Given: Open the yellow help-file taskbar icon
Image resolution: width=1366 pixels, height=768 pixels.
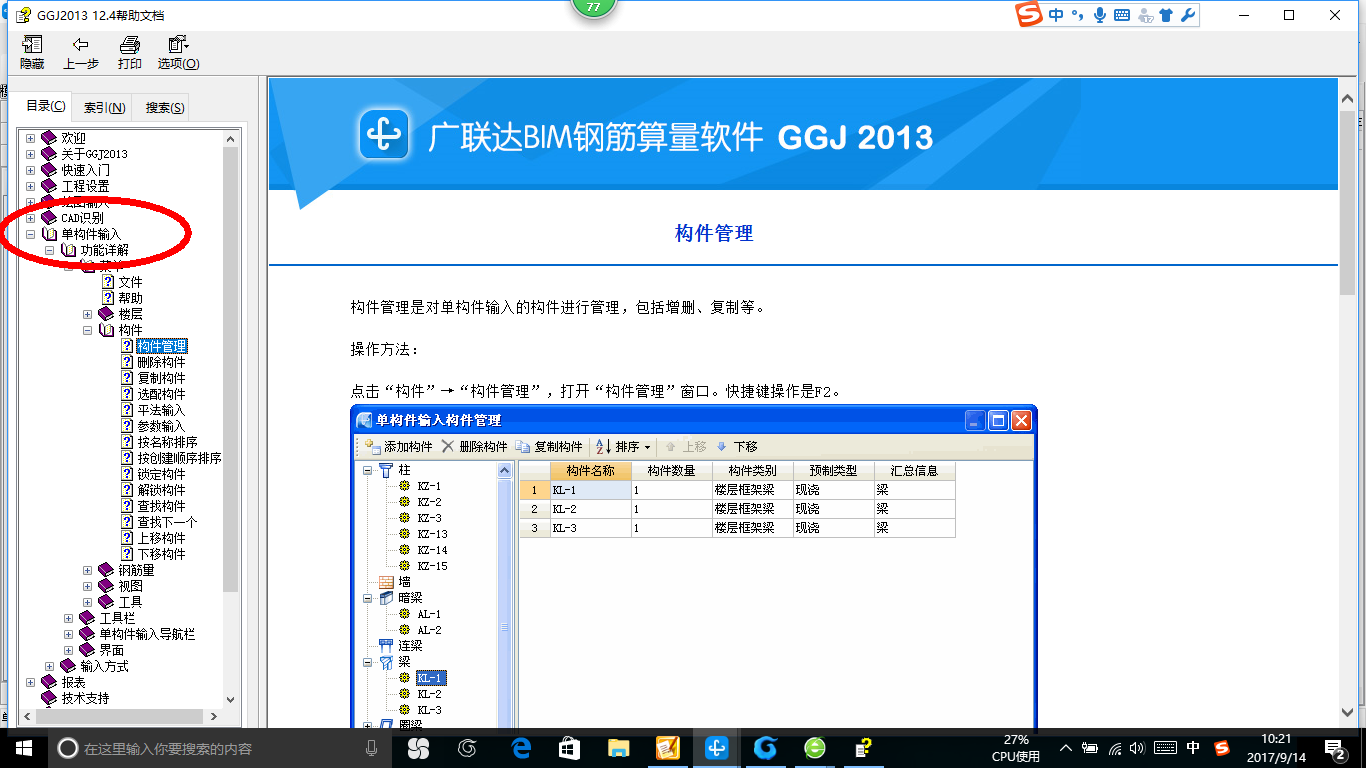Looking at the screenshot, I should point(863,748).
